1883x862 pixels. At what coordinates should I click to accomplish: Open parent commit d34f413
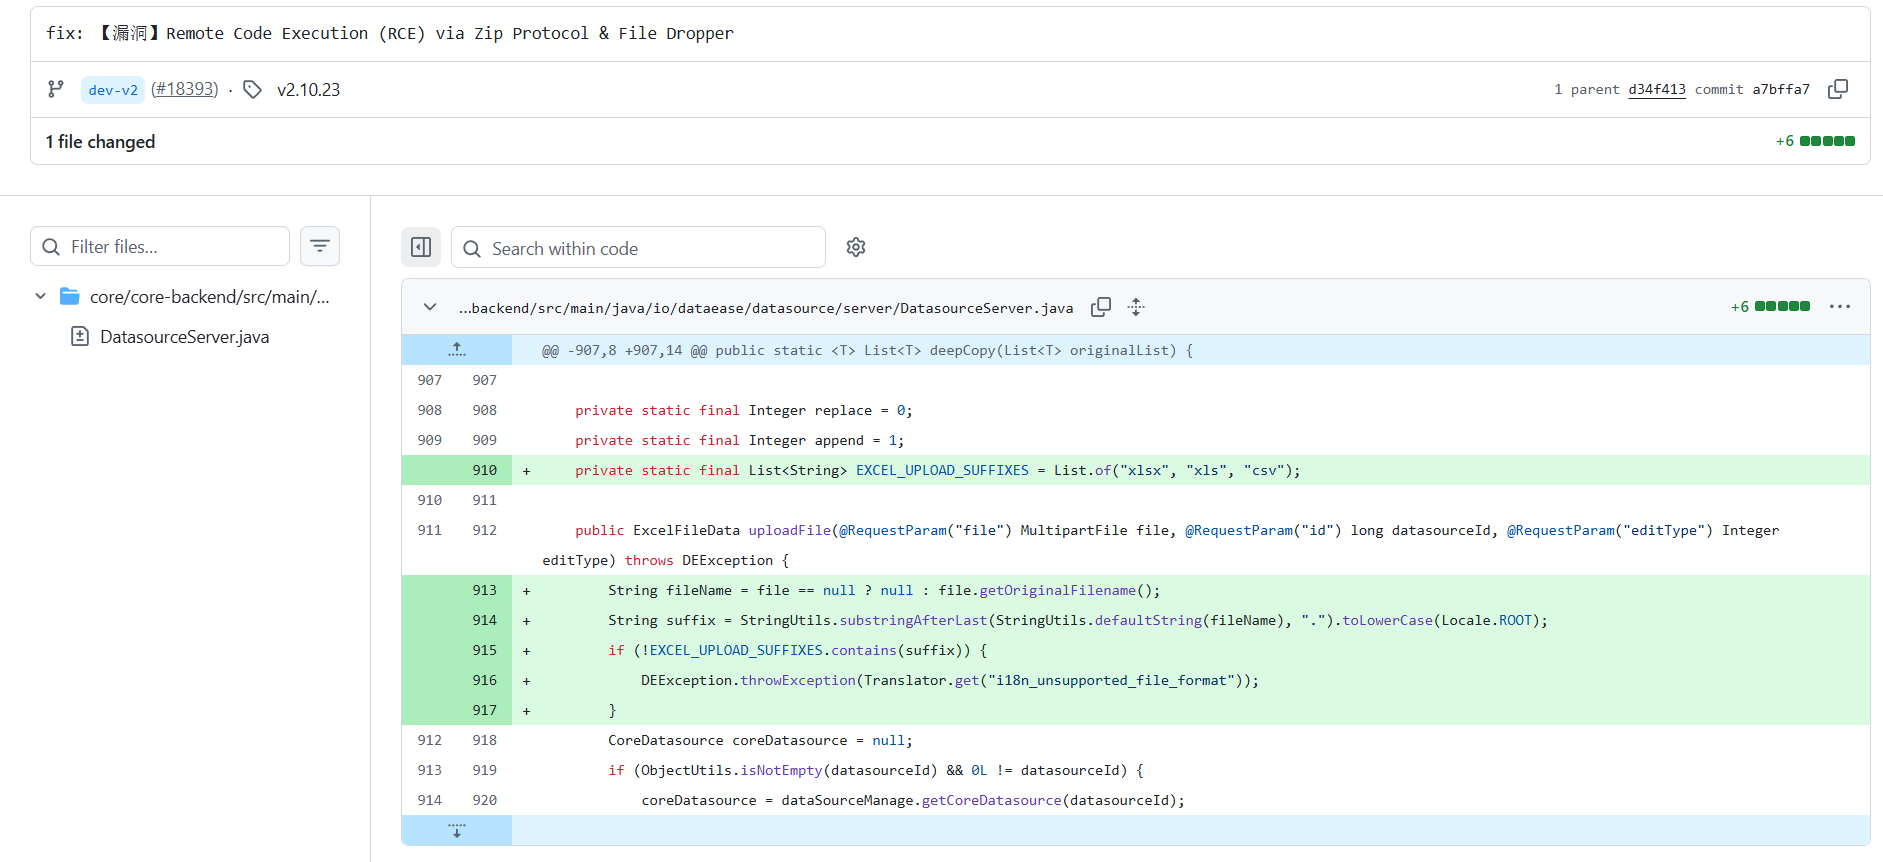(x=1657, y=89)
